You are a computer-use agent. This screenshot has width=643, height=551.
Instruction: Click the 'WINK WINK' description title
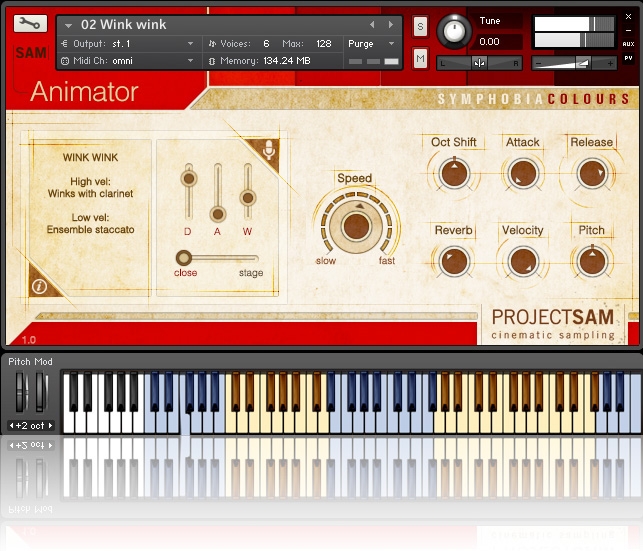click(x=90, y=157)
